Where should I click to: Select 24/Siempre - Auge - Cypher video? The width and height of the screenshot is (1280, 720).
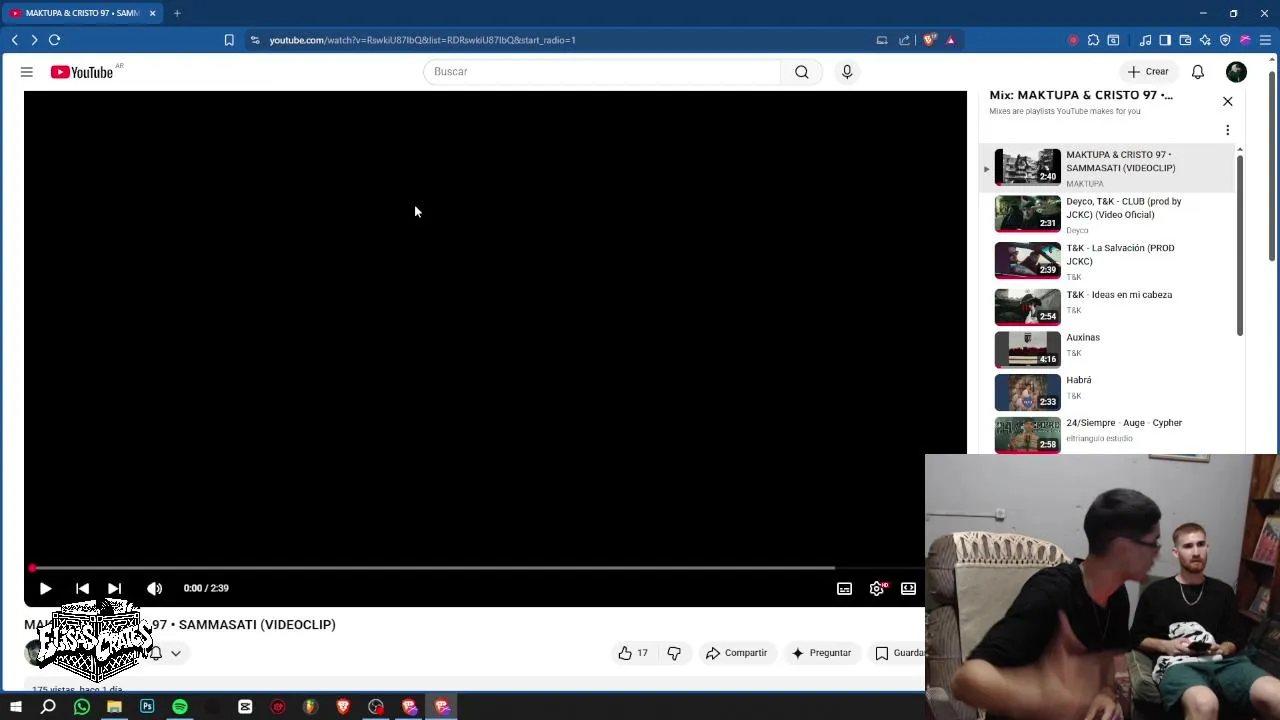tap(1108, 435)
